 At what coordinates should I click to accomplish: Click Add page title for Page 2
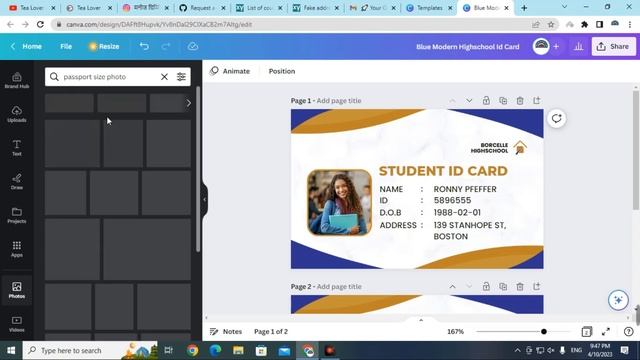click(339, 287)
